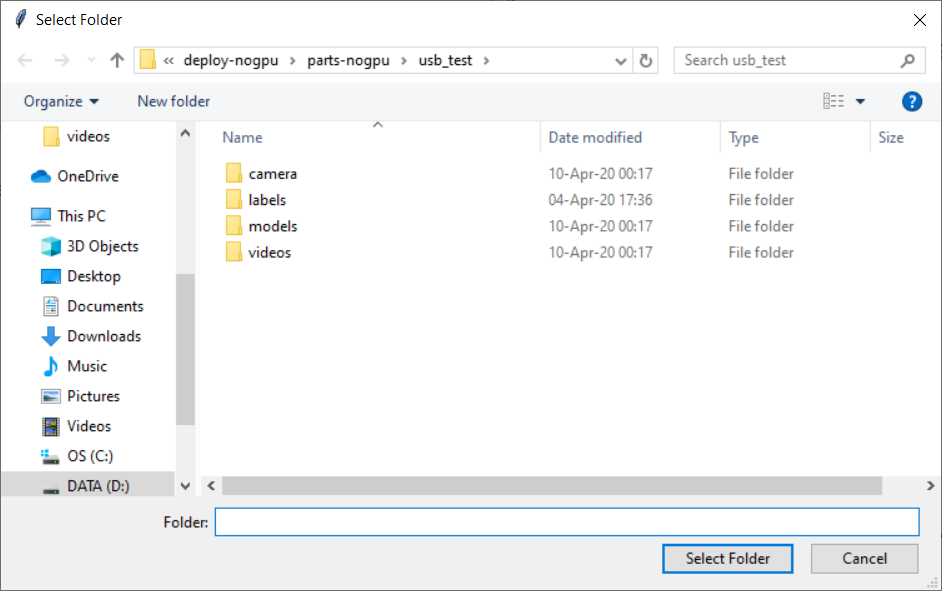
Task: Click the camera folder icon
Action: pos(234,173)
